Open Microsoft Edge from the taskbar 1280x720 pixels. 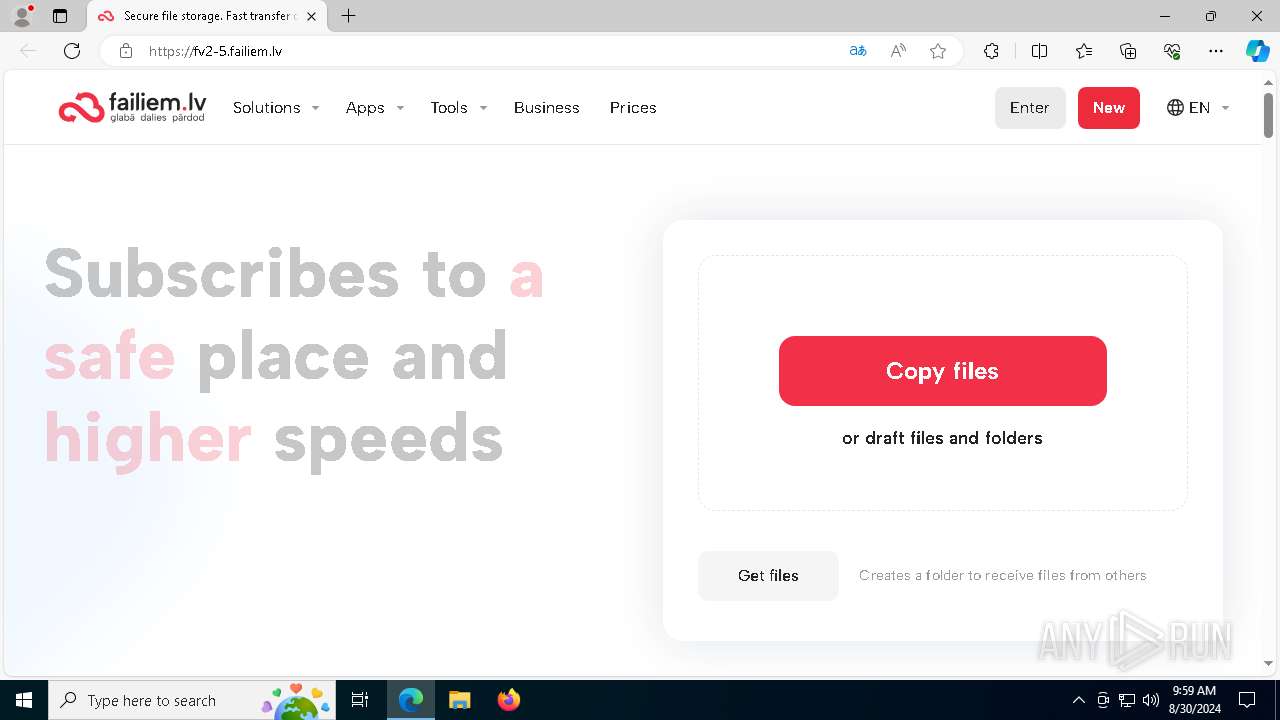click(411, 700)
